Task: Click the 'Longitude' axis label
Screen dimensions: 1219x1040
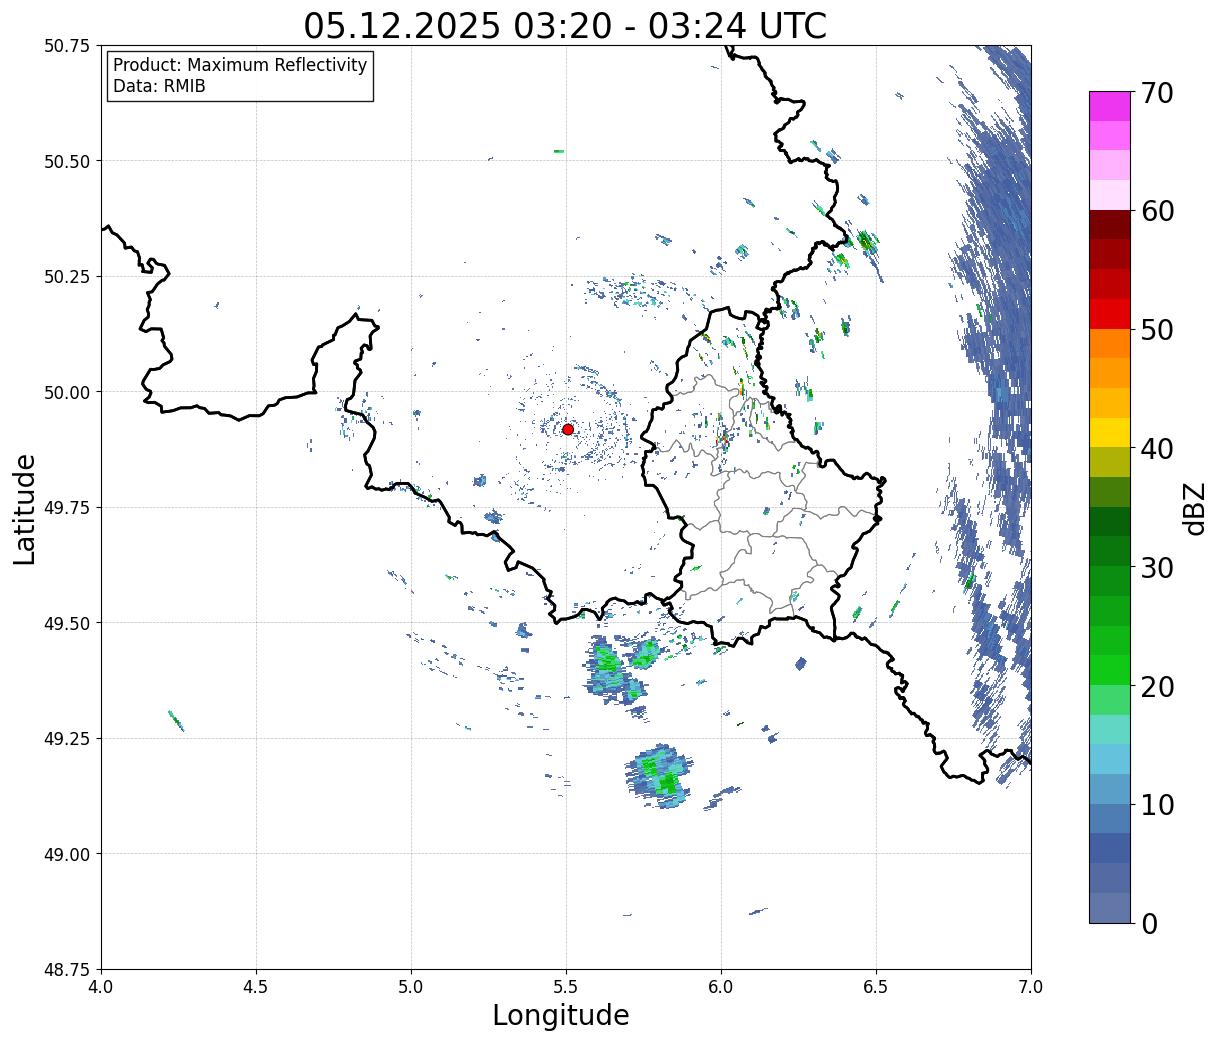Action: point(561,1015)
